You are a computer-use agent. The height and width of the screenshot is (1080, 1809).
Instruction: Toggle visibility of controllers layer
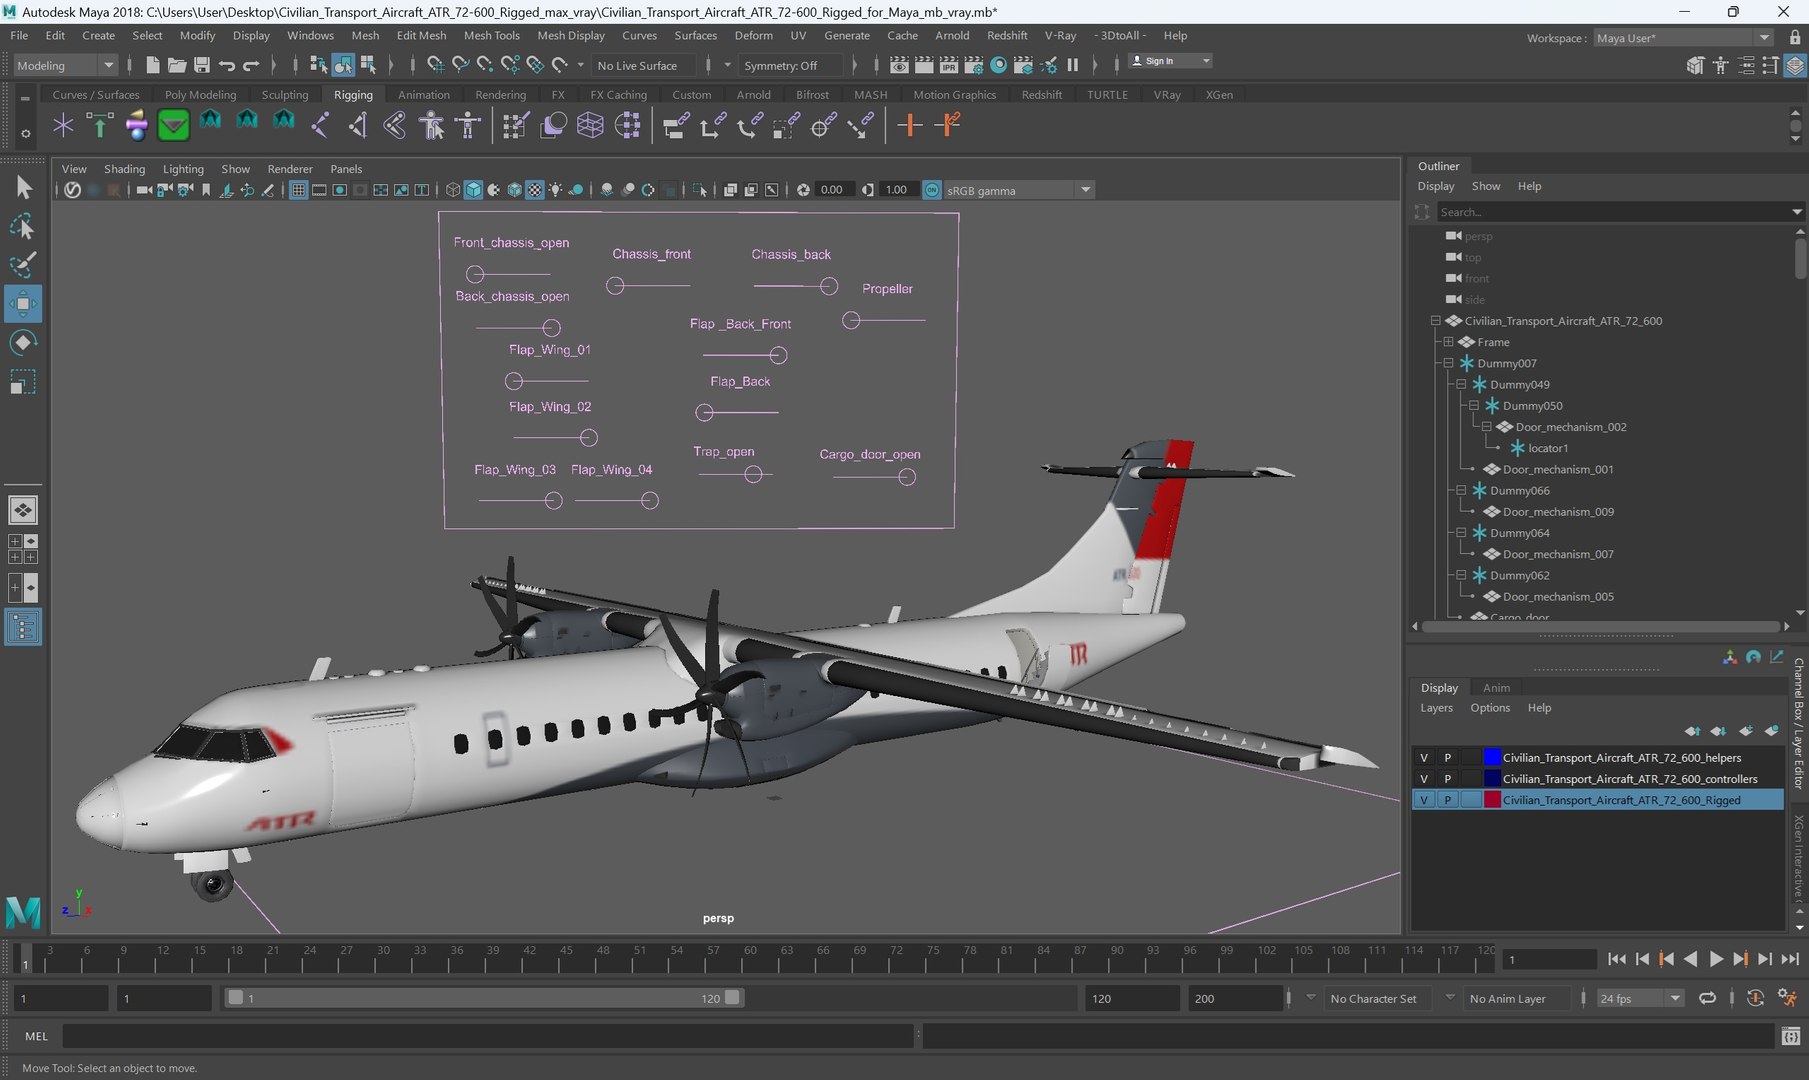[x=1423, y=779]
